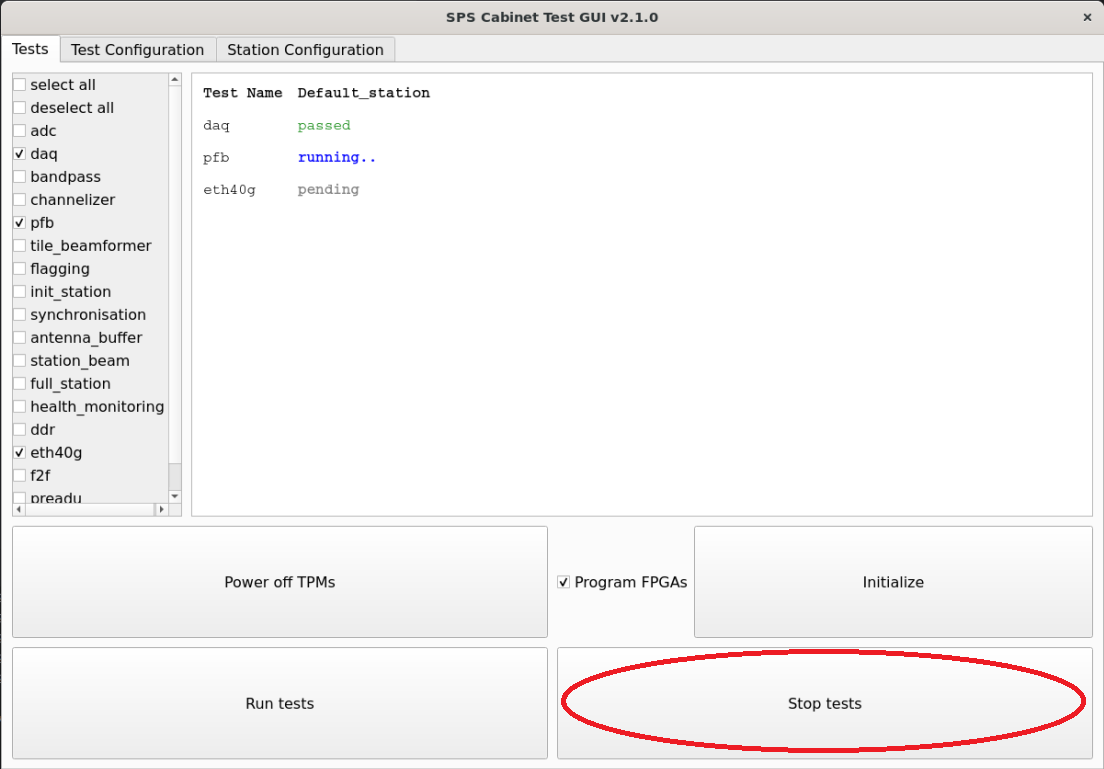Click the Power off TPMs button
The image size is (1104, 769).
[x=279, y=581]
